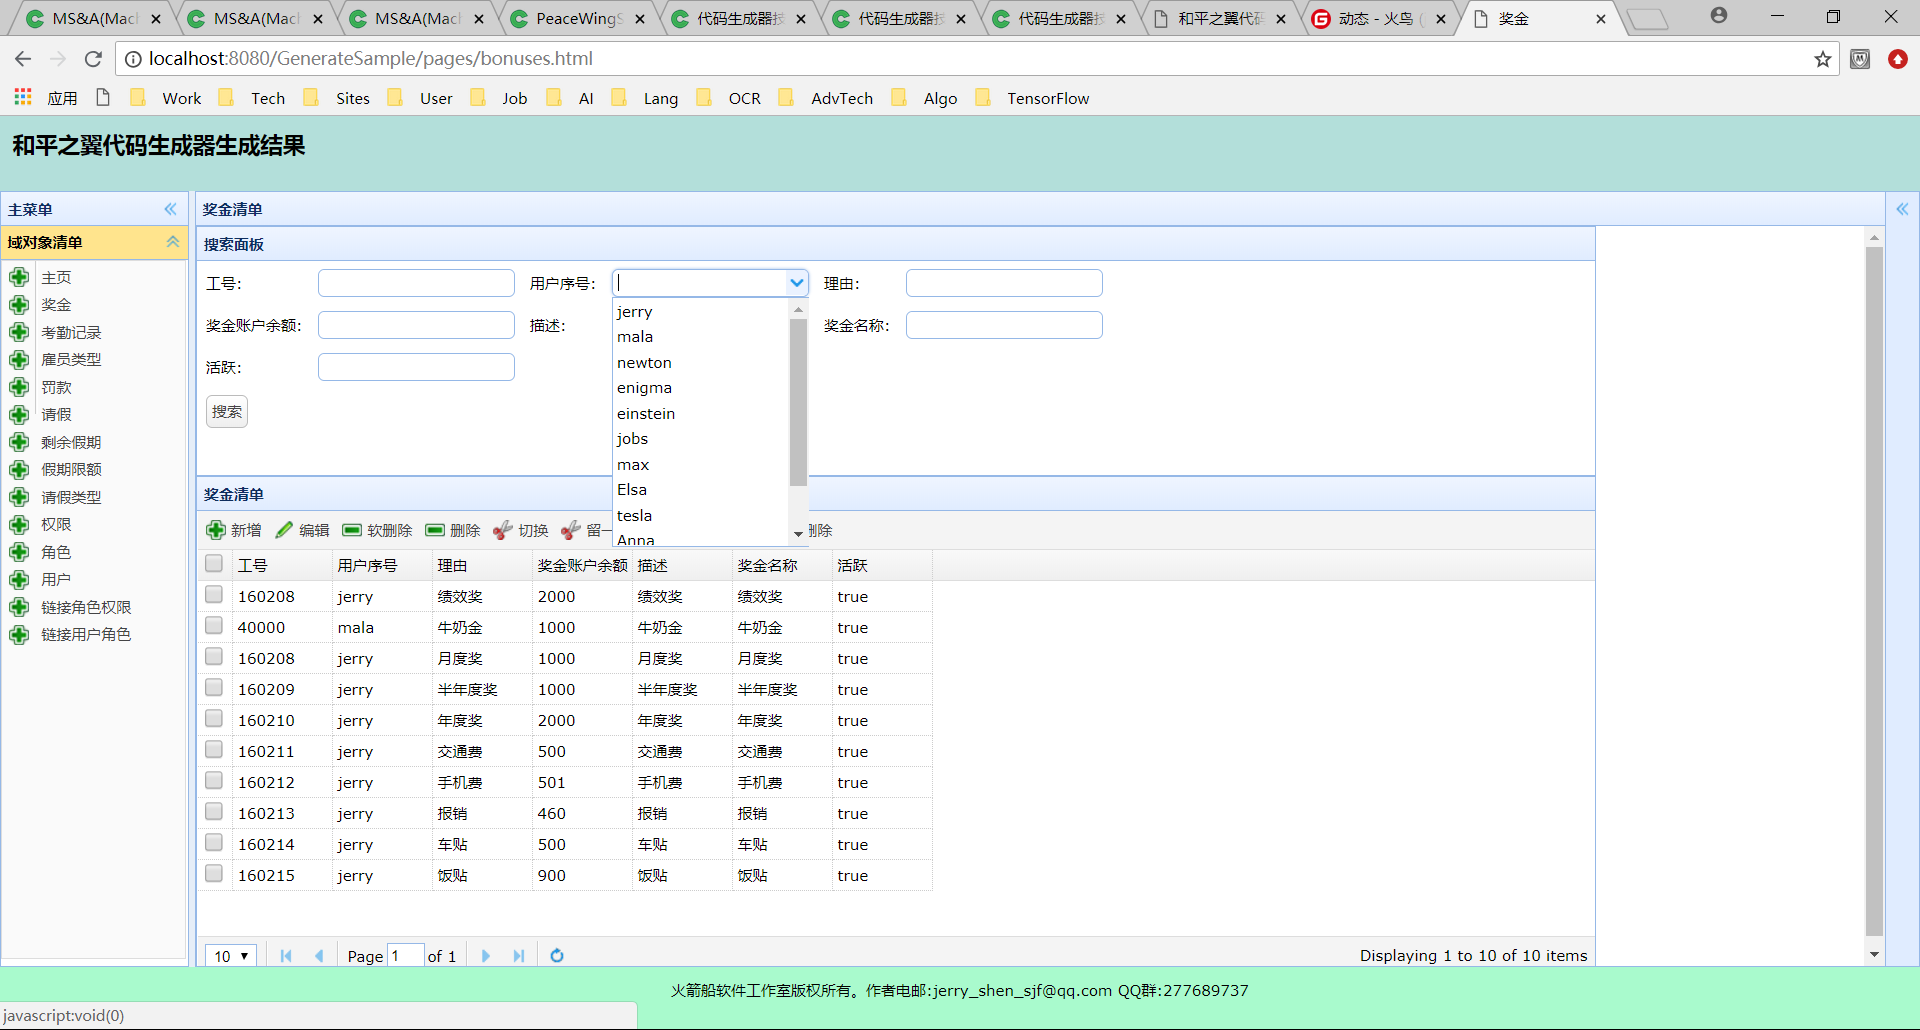Check the row for 160210 年度奖

(x=214, y=719)
